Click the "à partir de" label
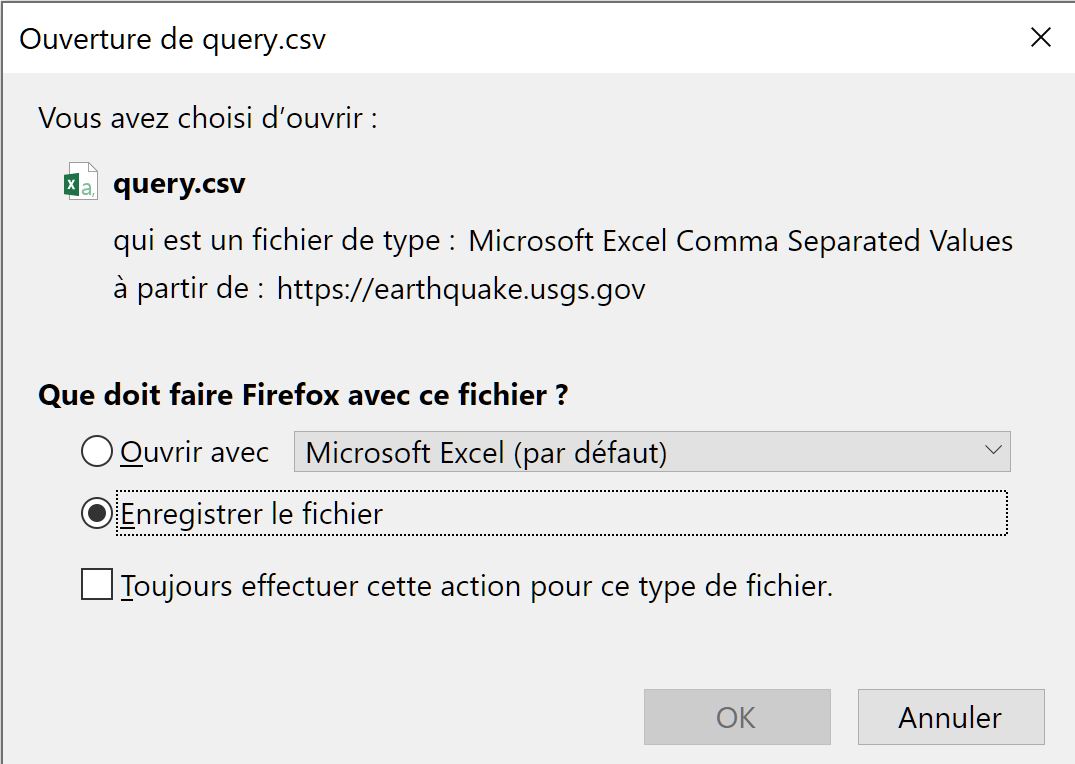This screenshot has width=1075, height=764. coord(188,289)
